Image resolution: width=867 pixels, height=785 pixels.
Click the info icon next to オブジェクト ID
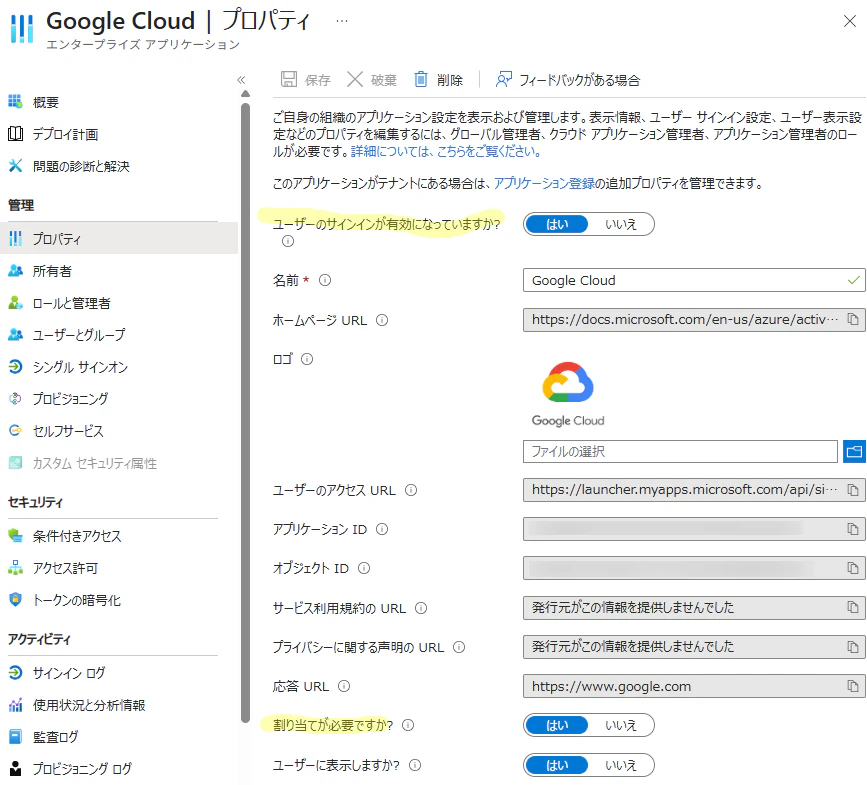[x=364, y=568]
